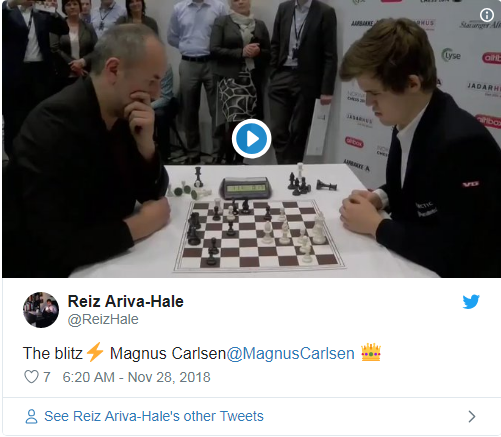Click the Twitter bird logo
This screenshot has height=437, width=501.
(471, 302)
